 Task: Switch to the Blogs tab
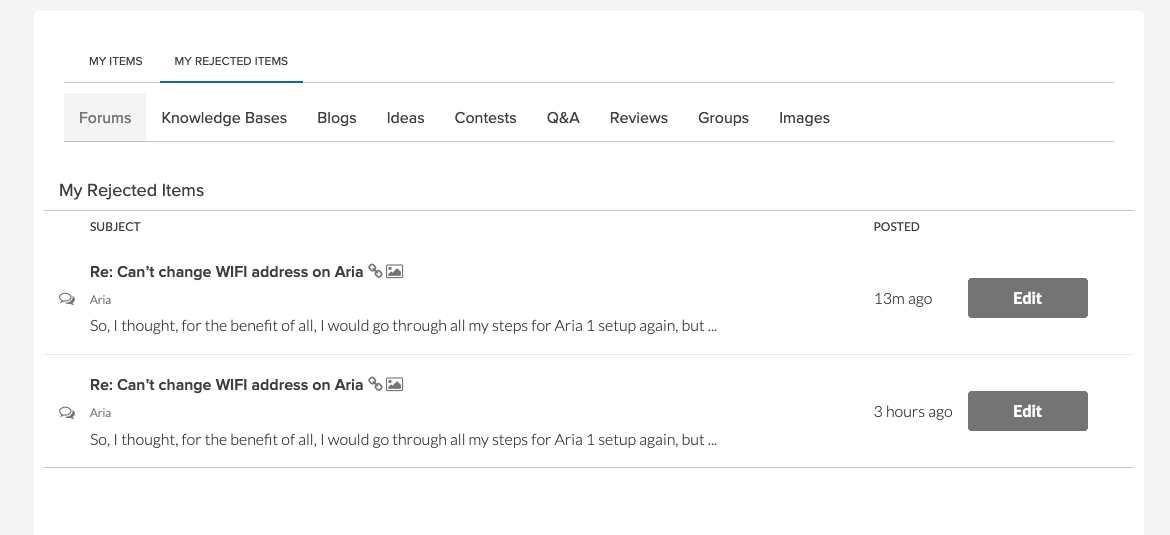point(337,118)
